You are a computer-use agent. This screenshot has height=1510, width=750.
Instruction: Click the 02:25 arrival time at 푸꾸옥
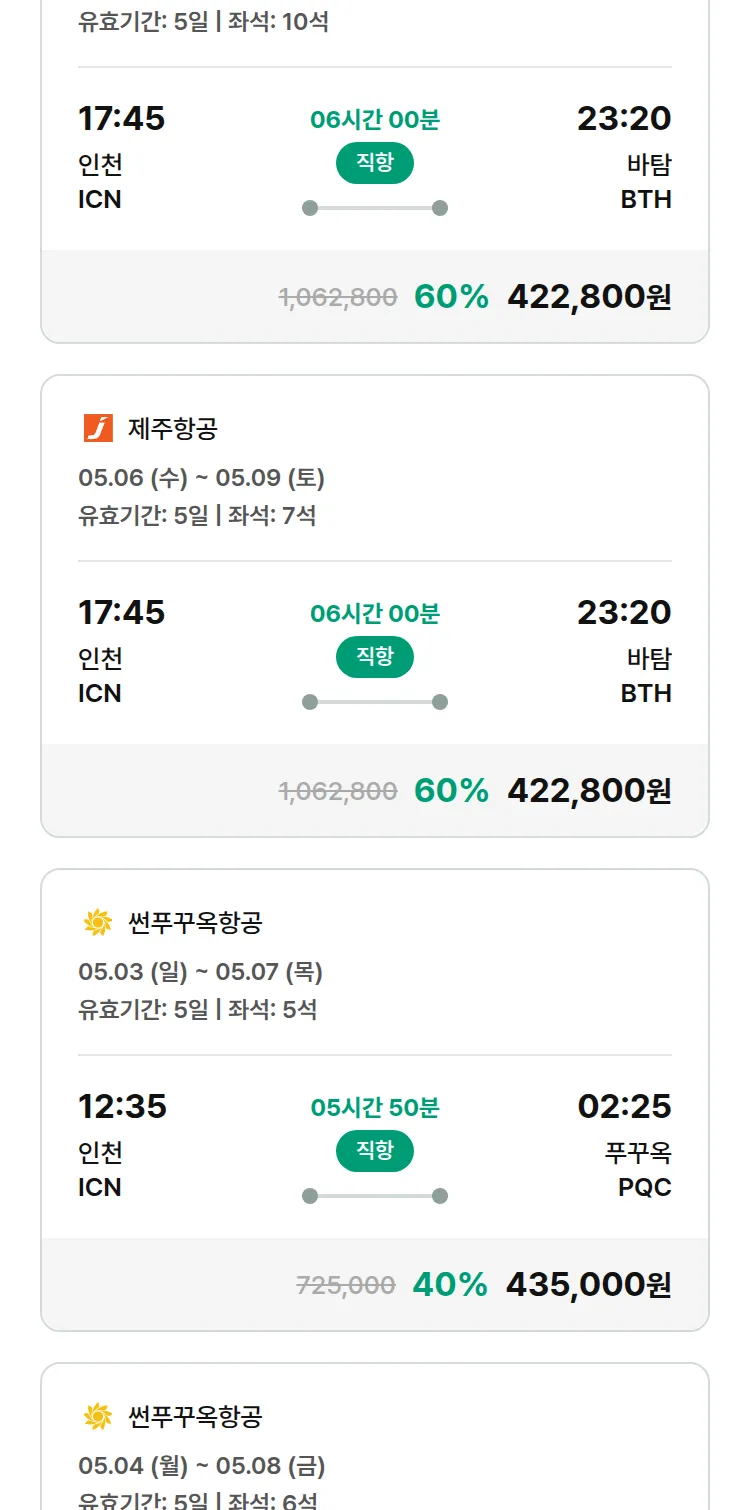(624, 1106)
